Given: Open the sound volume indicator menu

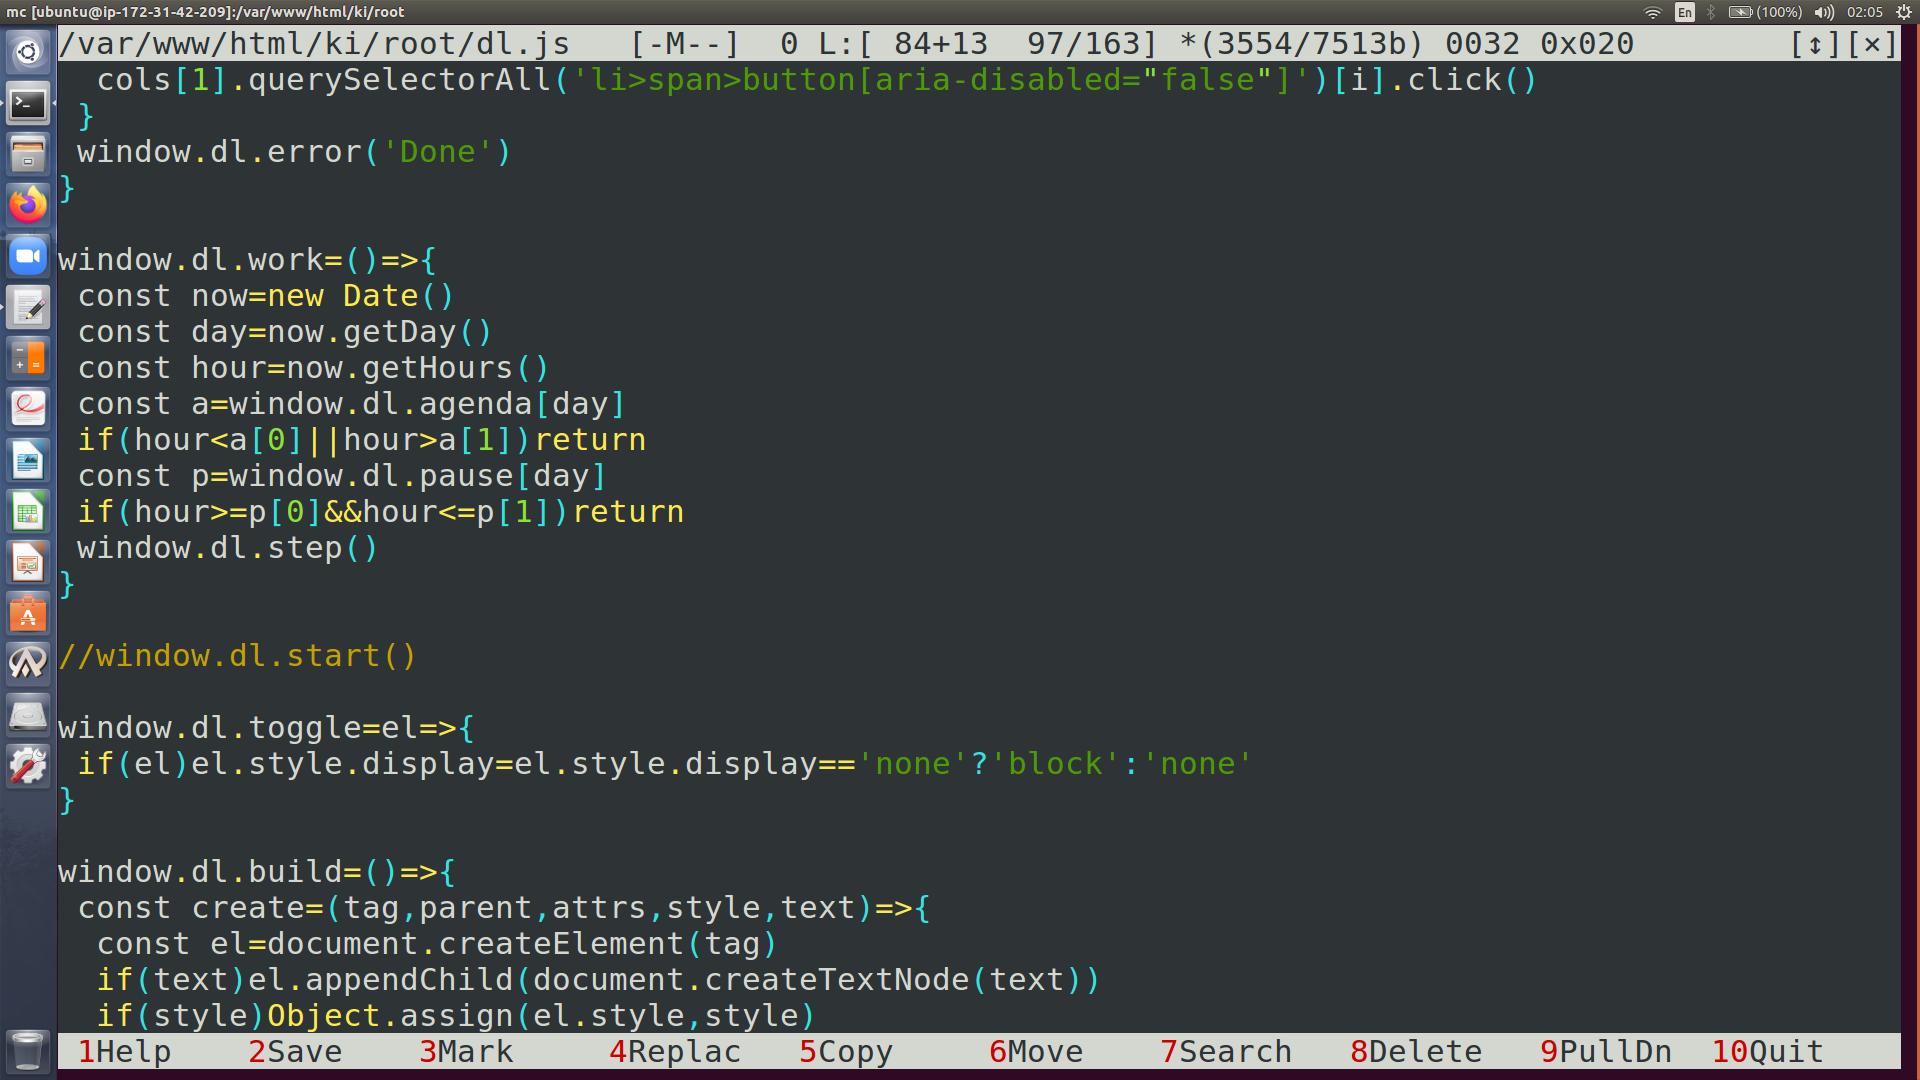Looking at the screenshot, I should (x=1823, y=12).
